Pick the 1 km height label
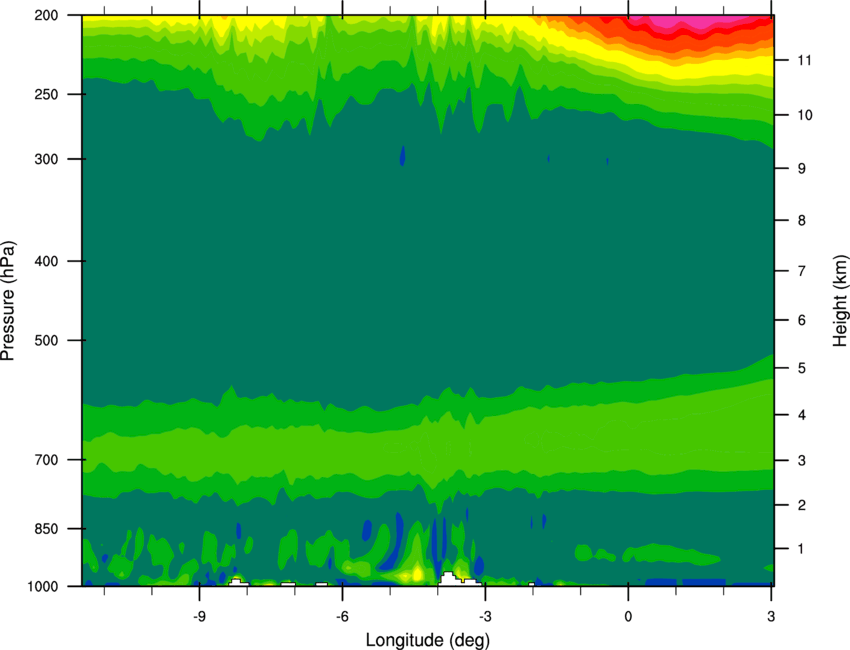The height and width of the screenshot is (650, 850). tap(801, 549)
